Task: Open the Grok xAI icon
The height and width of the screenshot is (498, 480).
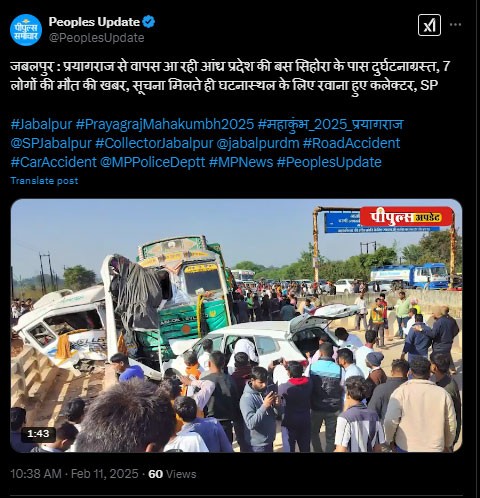Action: coord(429,25)
